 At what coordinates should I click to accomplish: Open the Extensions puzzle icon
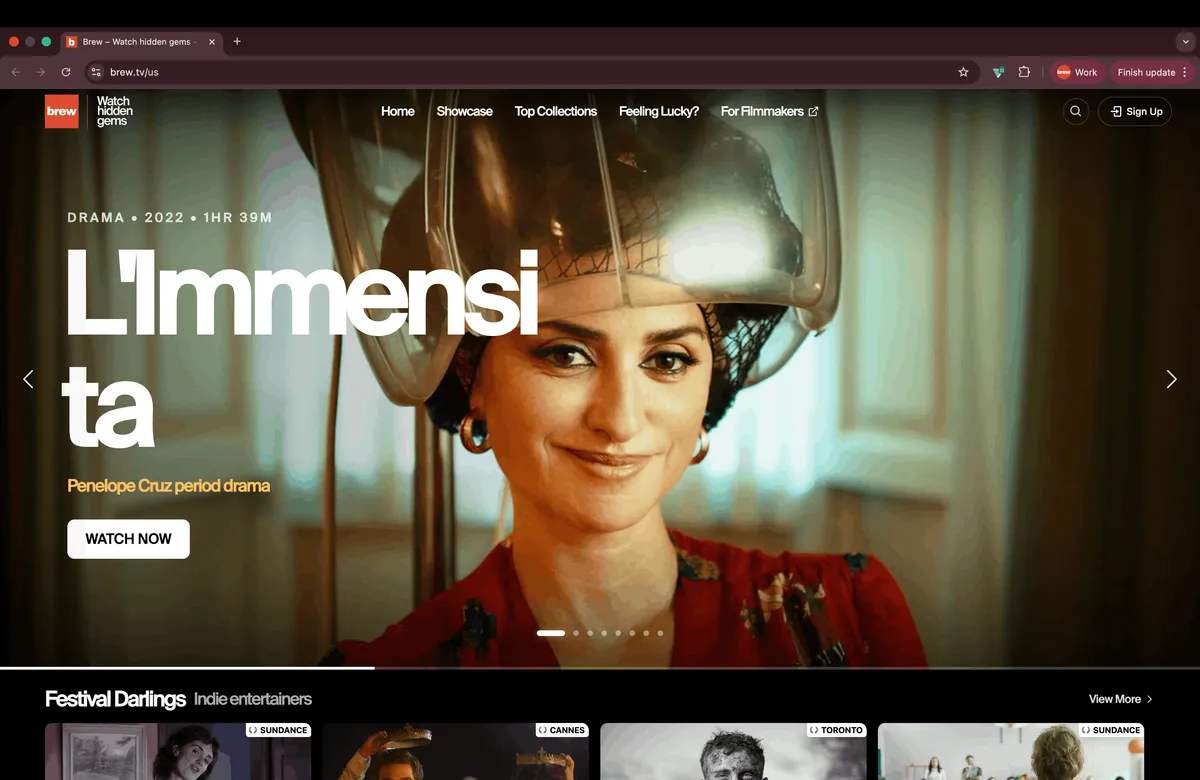(1024, 72)
